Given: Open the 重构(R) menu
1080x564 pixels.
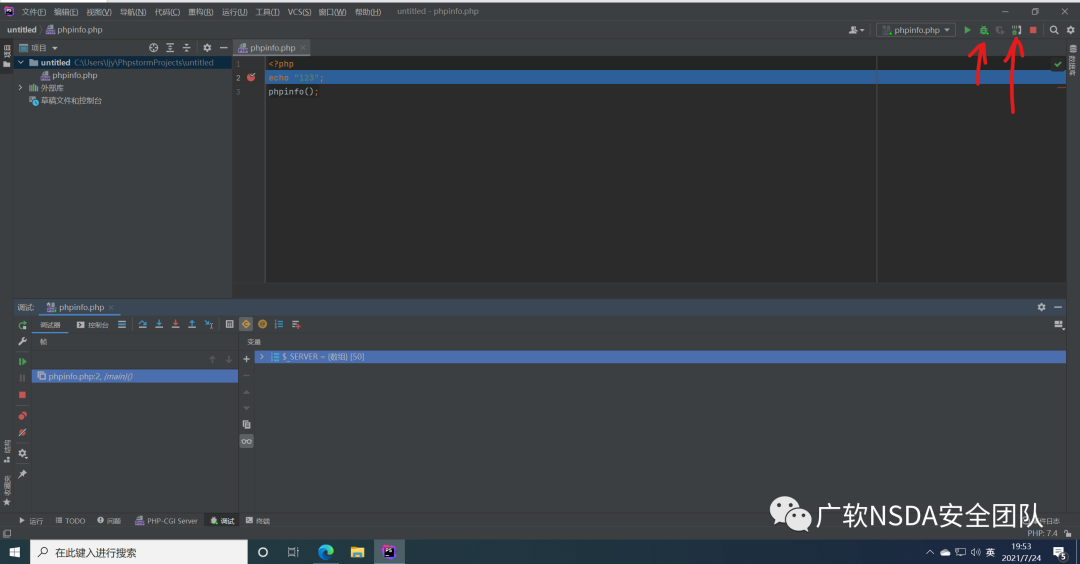Looking at the screenshot, I should click(x=200, y=12).
